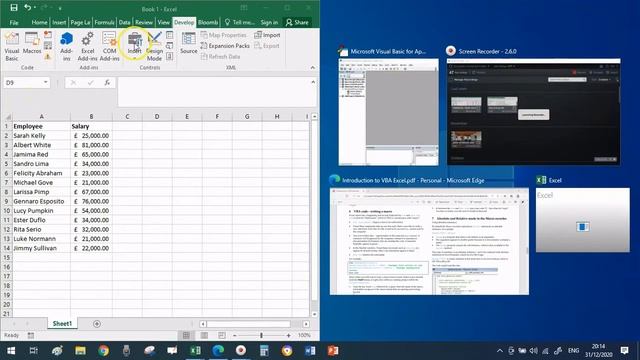The image size is (640, 360).
Task: Click the Add-ins button in ribbon
Action: (66, 46)
